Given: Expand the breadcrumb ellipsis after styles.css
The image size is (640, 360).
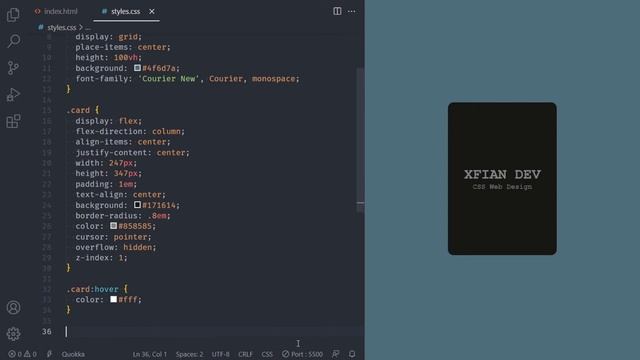Looking at the screenshot, I should pyautogui.click(x=88, y=27).
